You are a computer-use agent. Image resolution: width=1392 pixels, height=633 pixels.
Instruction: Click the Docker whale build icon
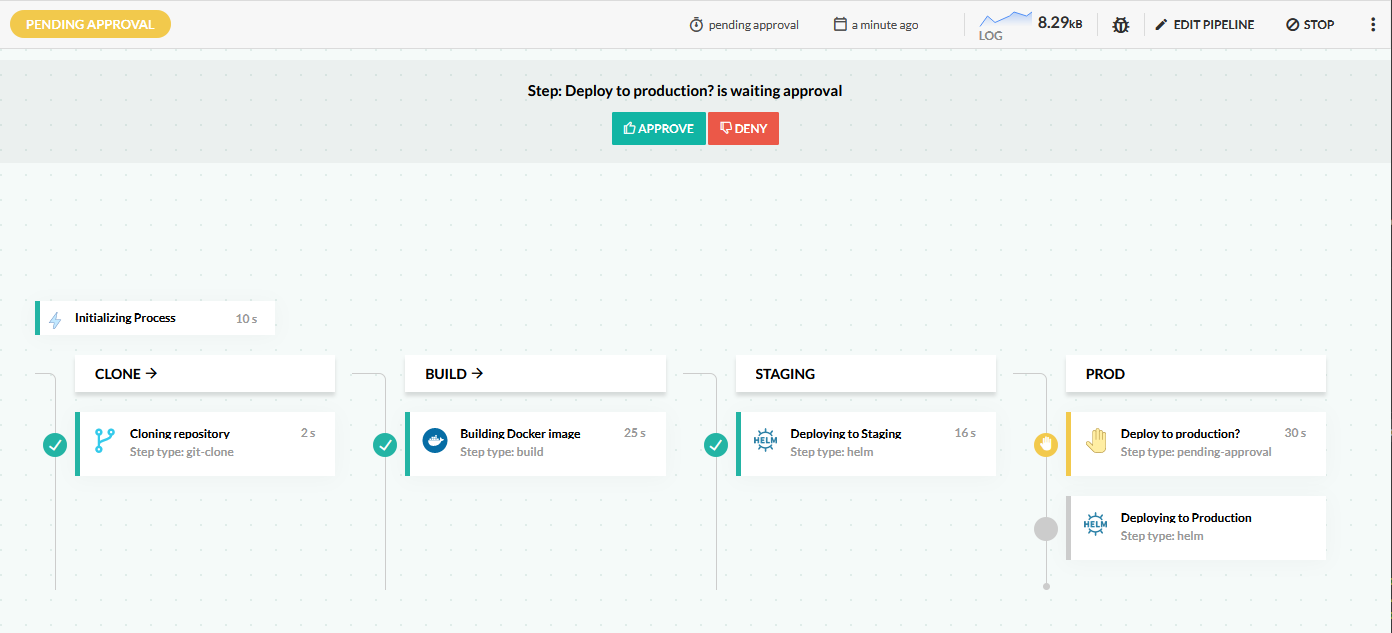click(435, 442)
